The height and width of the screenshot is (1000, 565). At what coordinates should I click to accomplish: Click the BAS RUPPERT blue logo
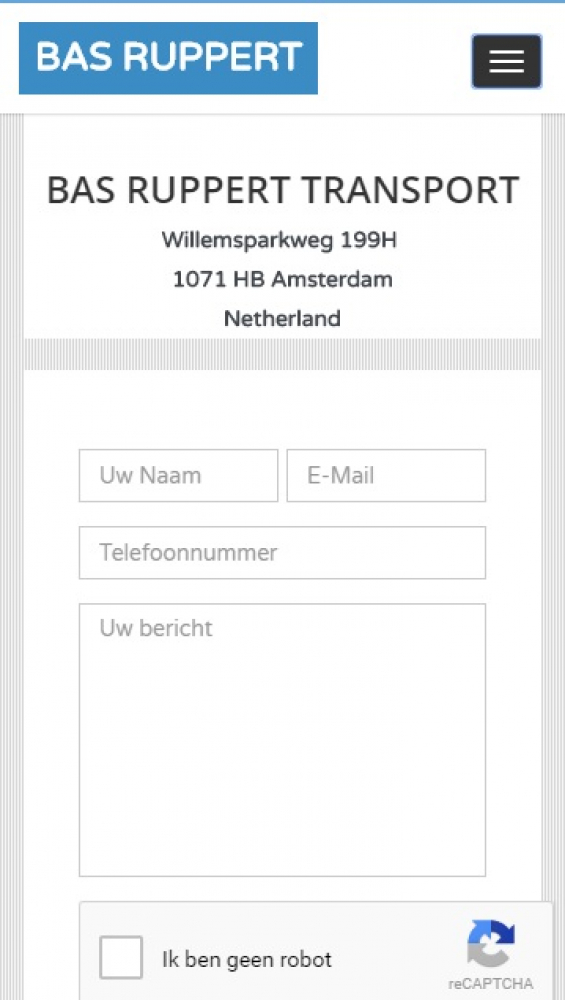point(168,58)
